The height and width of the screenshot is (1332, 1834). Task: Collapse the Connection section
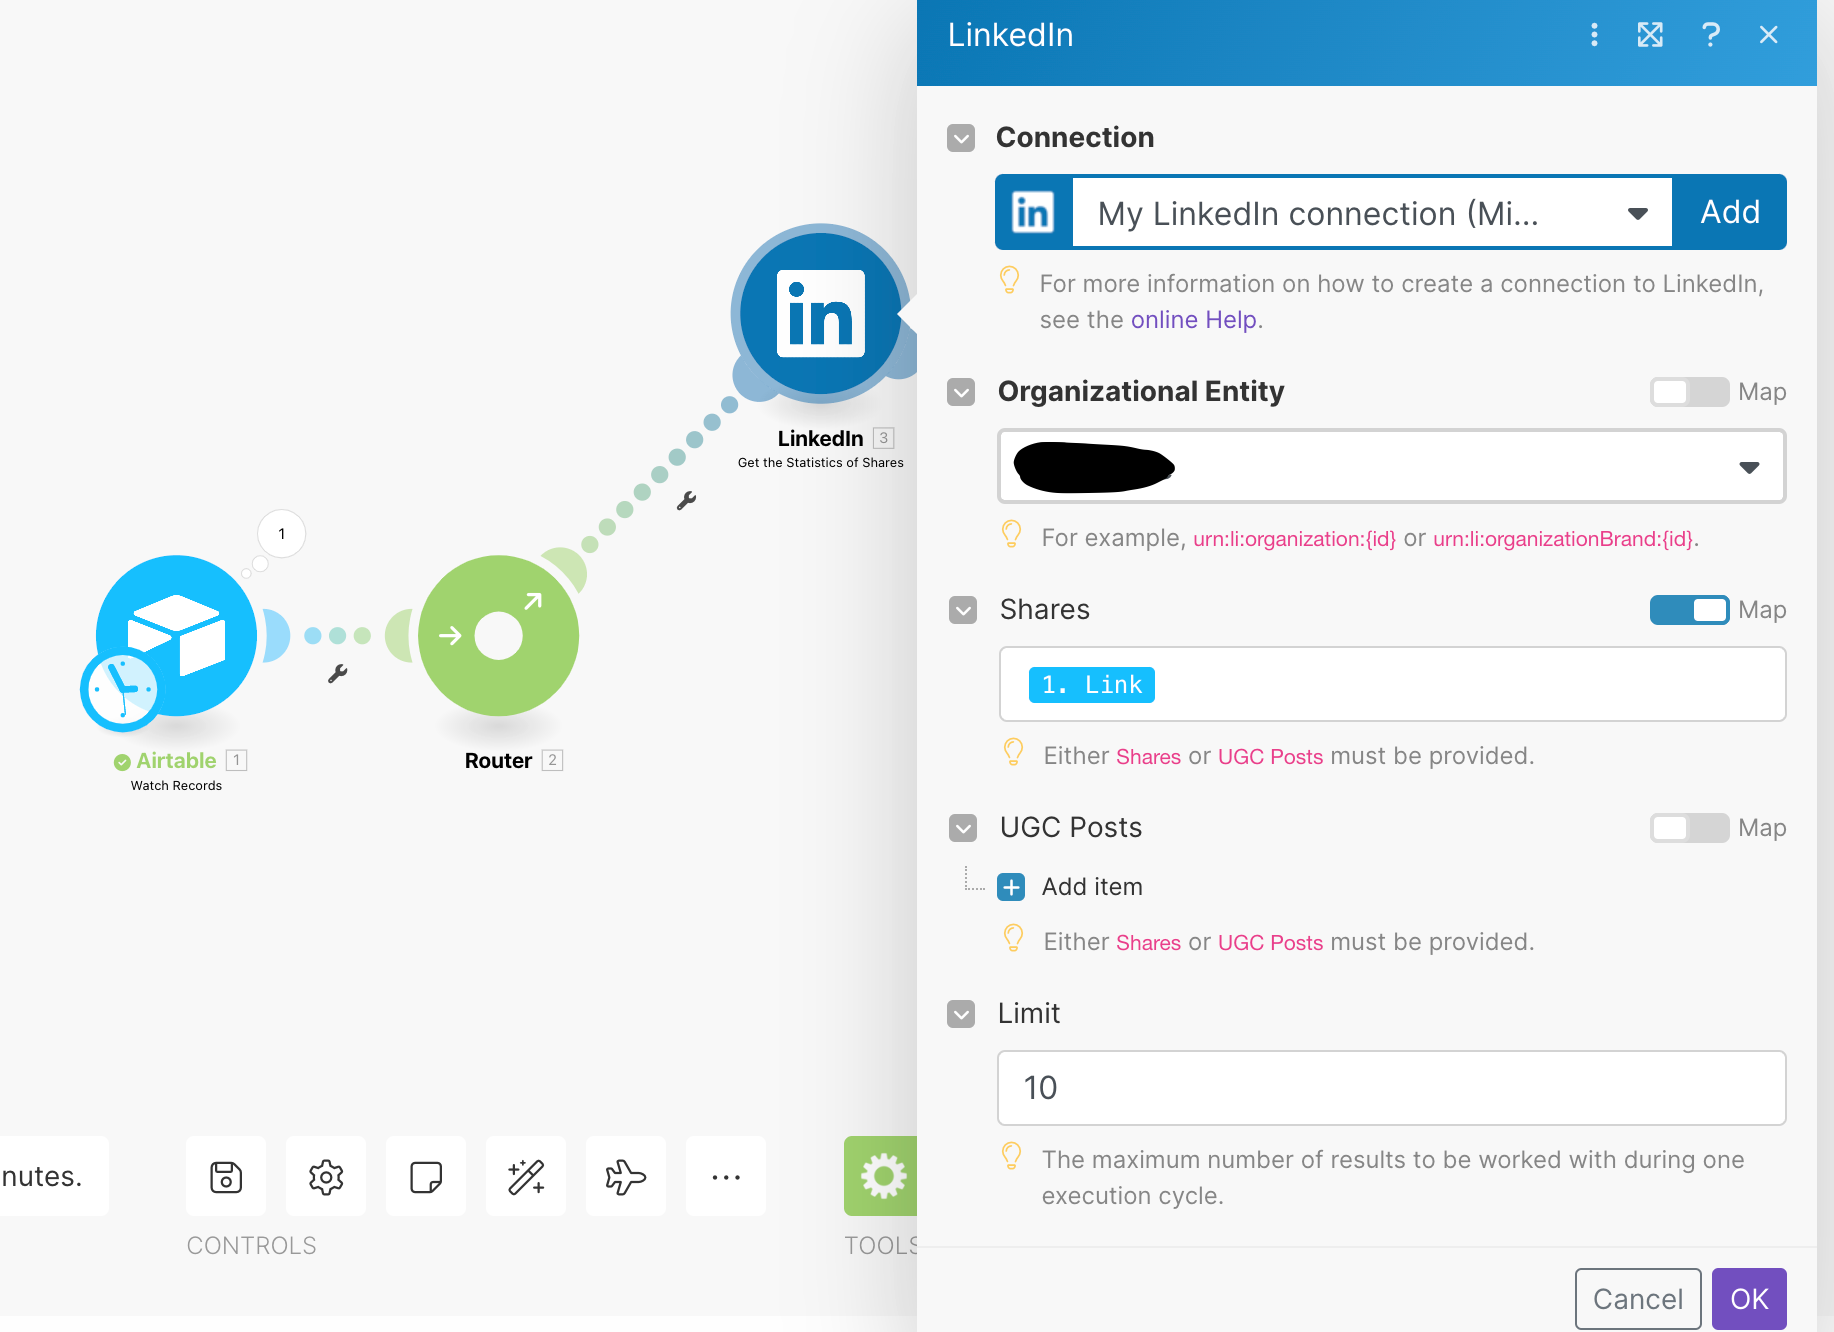[961, 138]
